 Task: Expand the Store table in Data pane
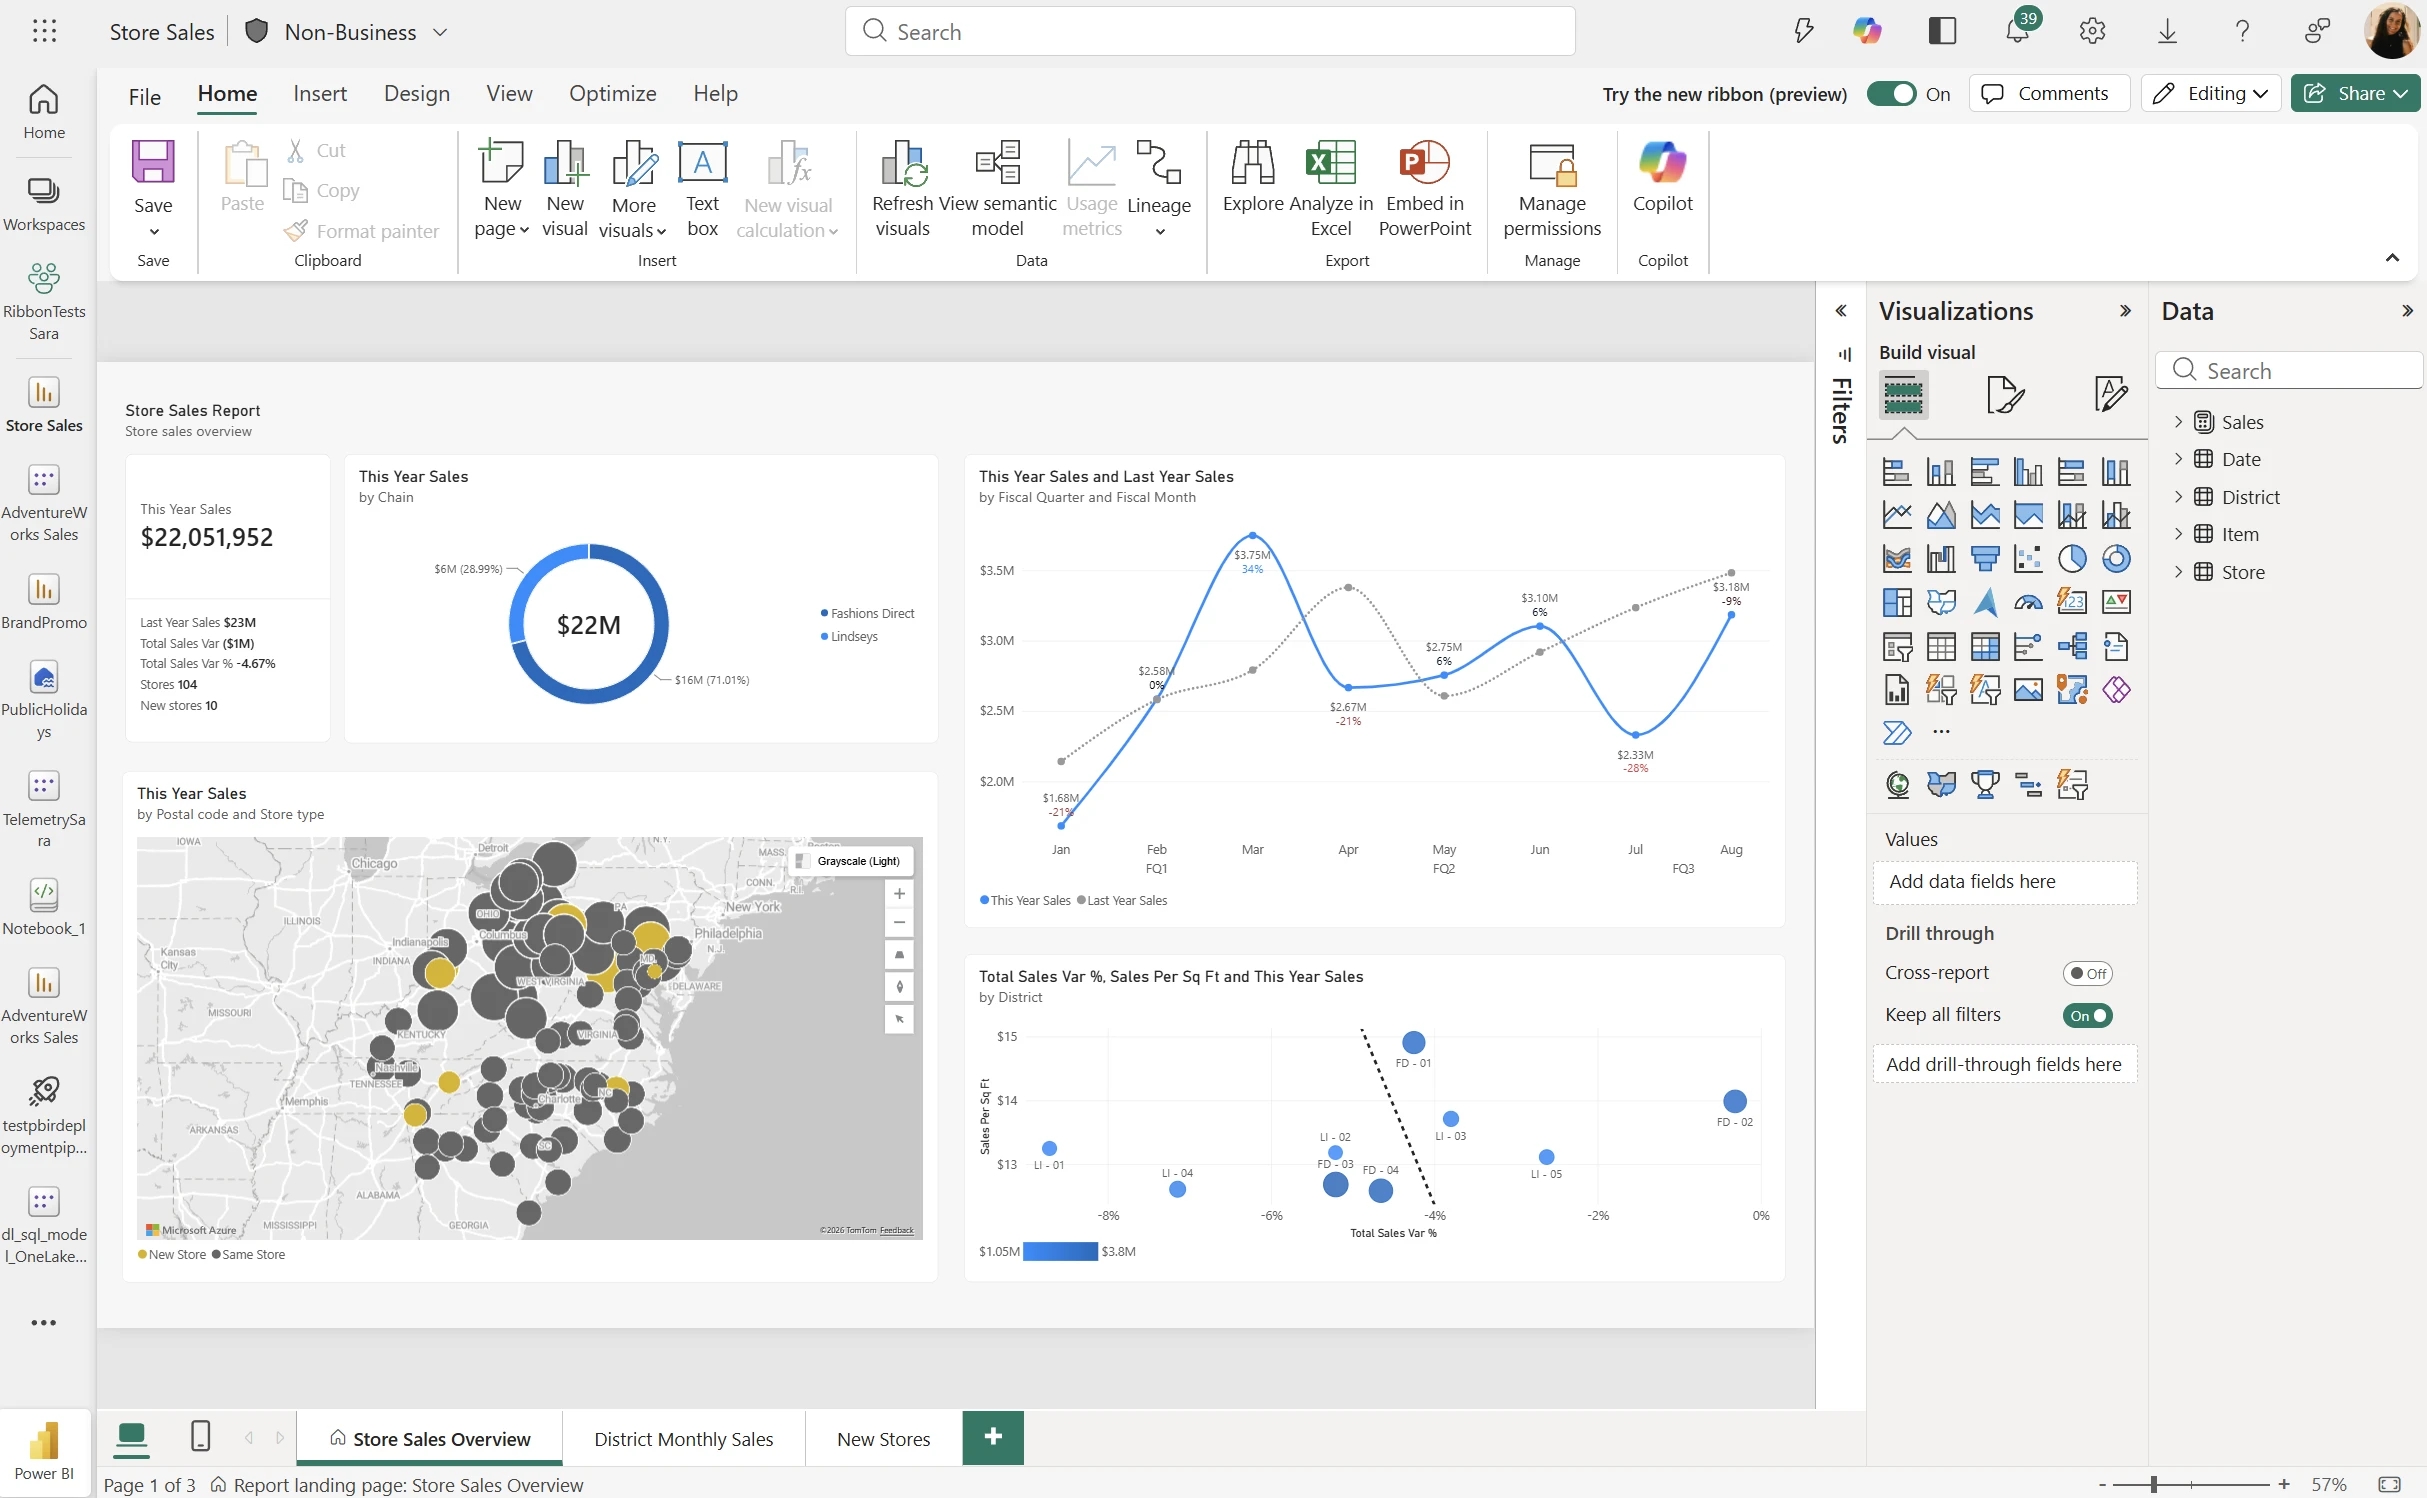2178,572
